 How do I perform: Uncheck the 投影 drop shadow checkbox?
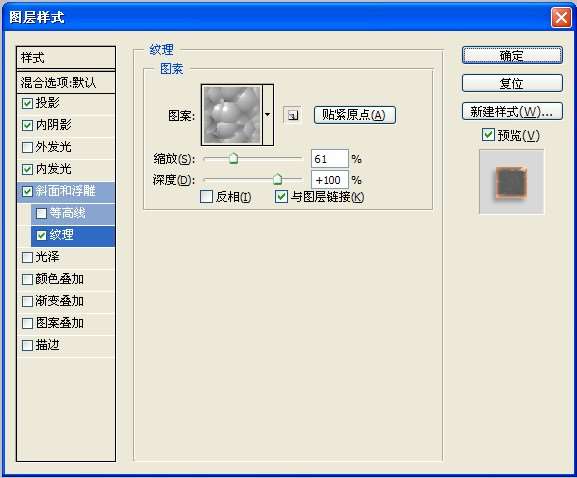(27, 103)
